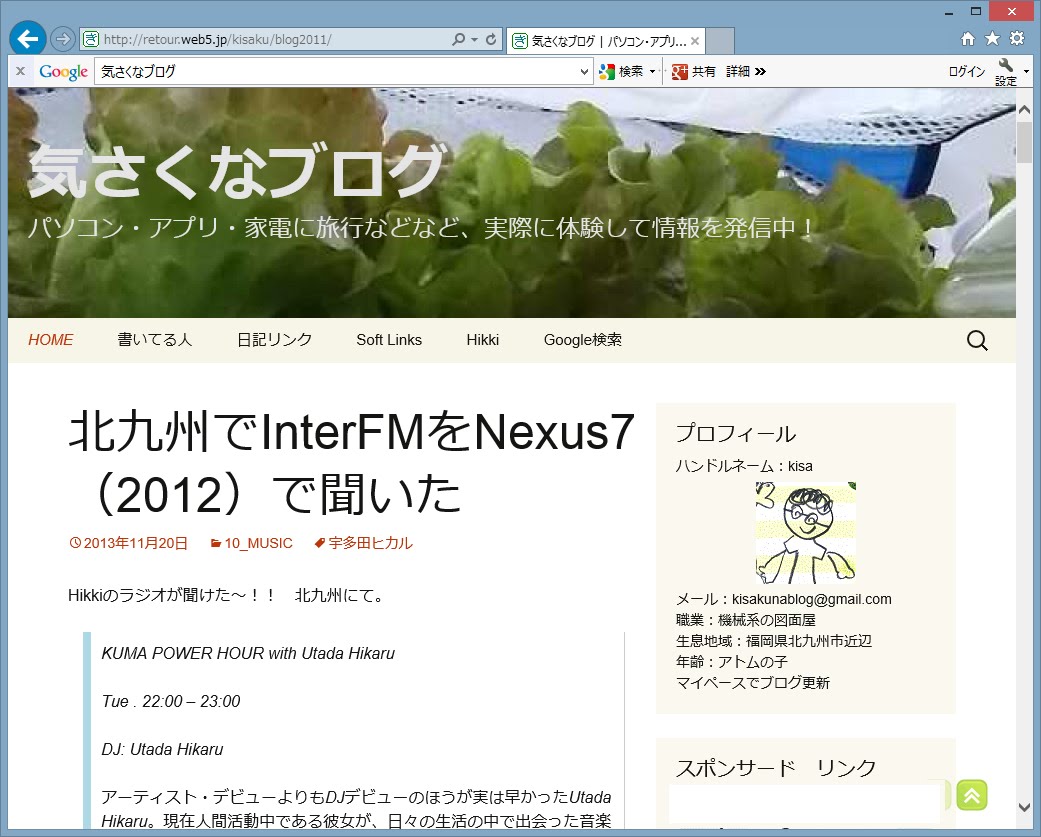Click the スポンサード リンク heading
1041x837 pixels.
click(775, 768)
